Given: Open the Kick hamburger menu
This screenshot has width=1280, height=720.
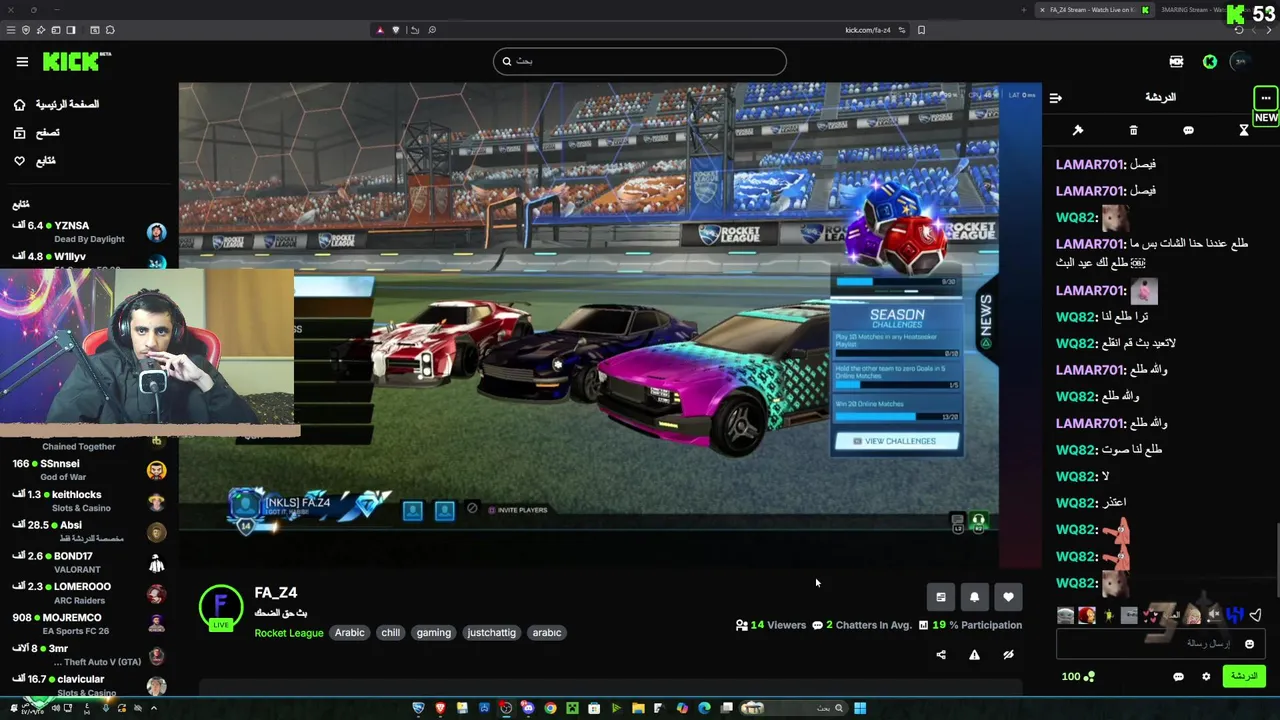Looking at the screenshot, I should click(22, 62).
